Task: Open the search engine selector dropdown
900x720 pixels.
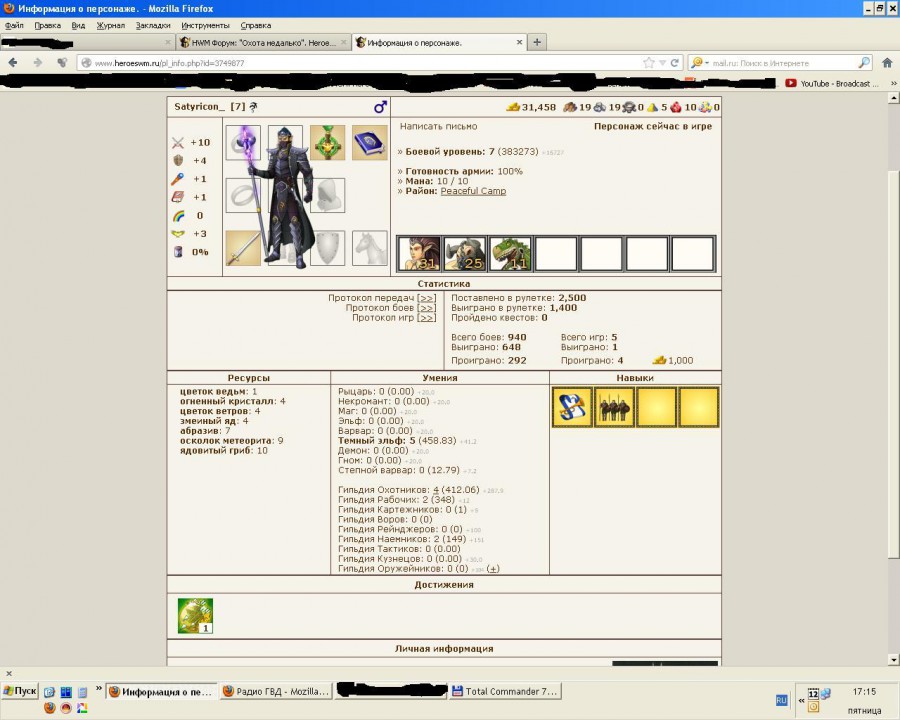Action: tap(699, 63)
